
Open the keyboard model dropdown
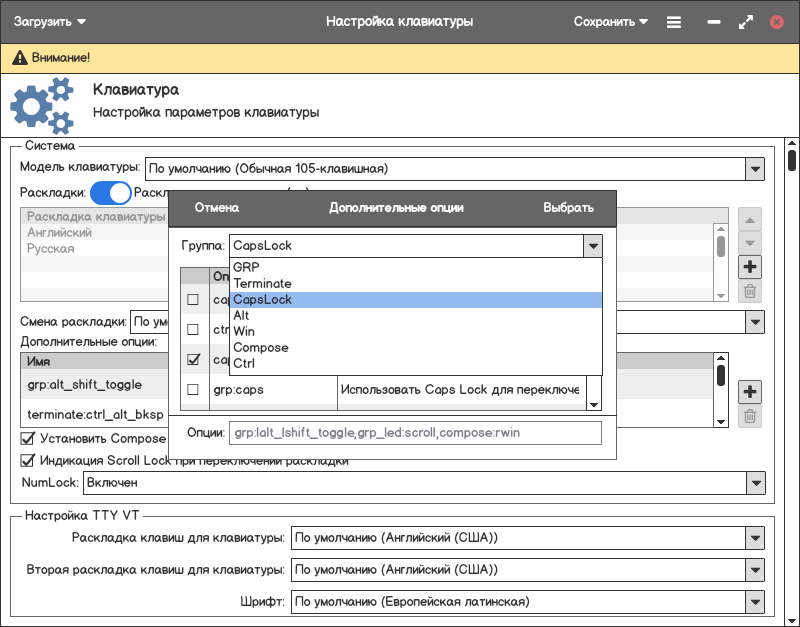coord(754,168)
